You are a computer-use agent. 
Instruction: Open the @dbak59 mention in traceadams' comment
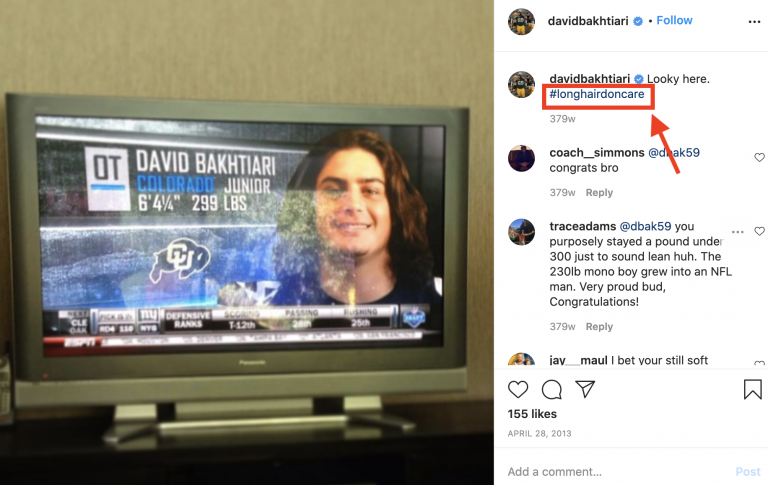pos(645,226)
